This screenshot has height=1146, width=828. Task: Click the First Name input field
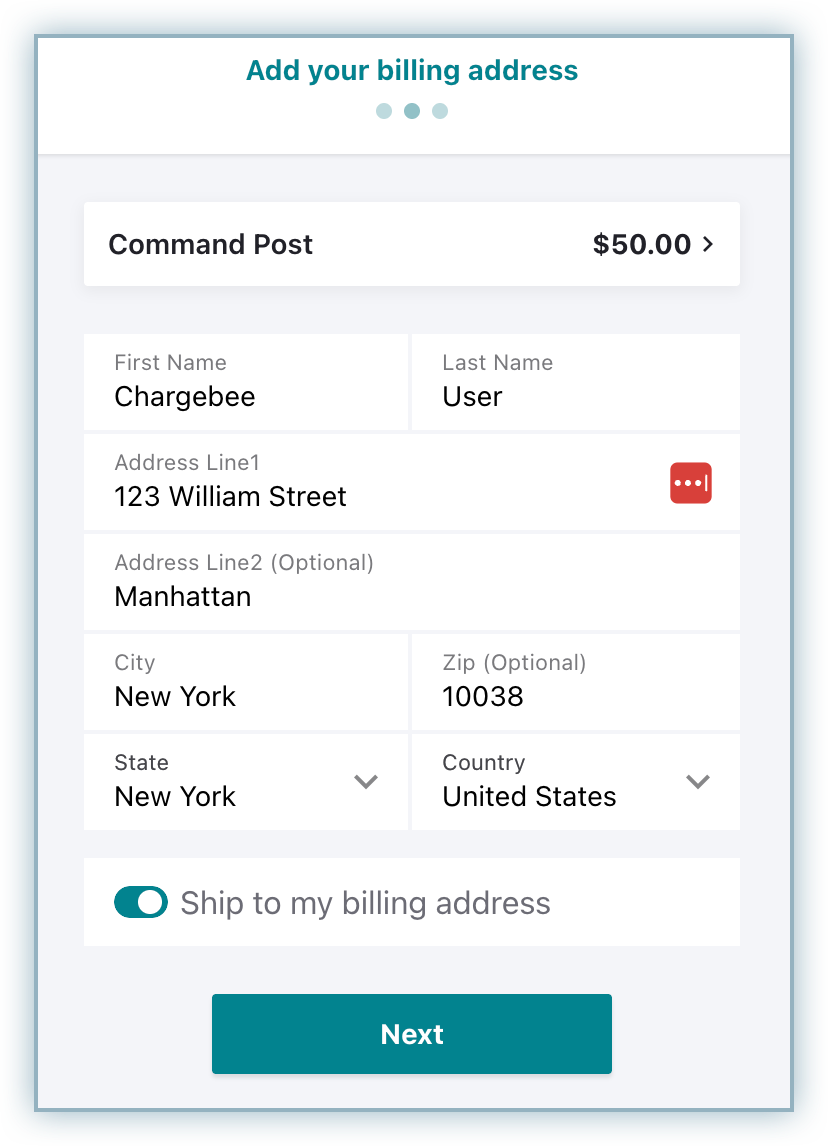(x=246, y=383)
